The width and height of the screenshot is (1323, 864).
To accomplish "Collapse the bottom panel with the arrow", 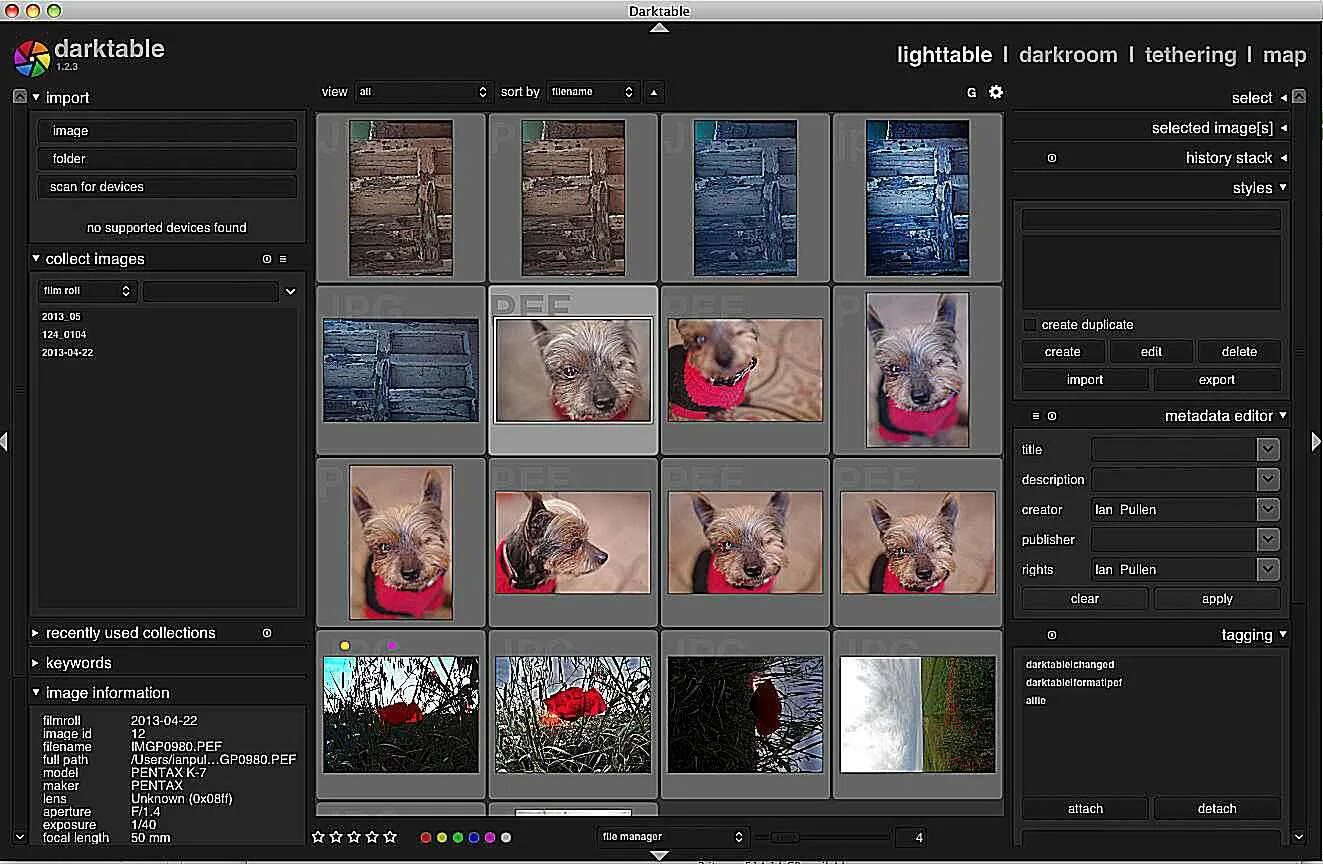I will point(659,856).
